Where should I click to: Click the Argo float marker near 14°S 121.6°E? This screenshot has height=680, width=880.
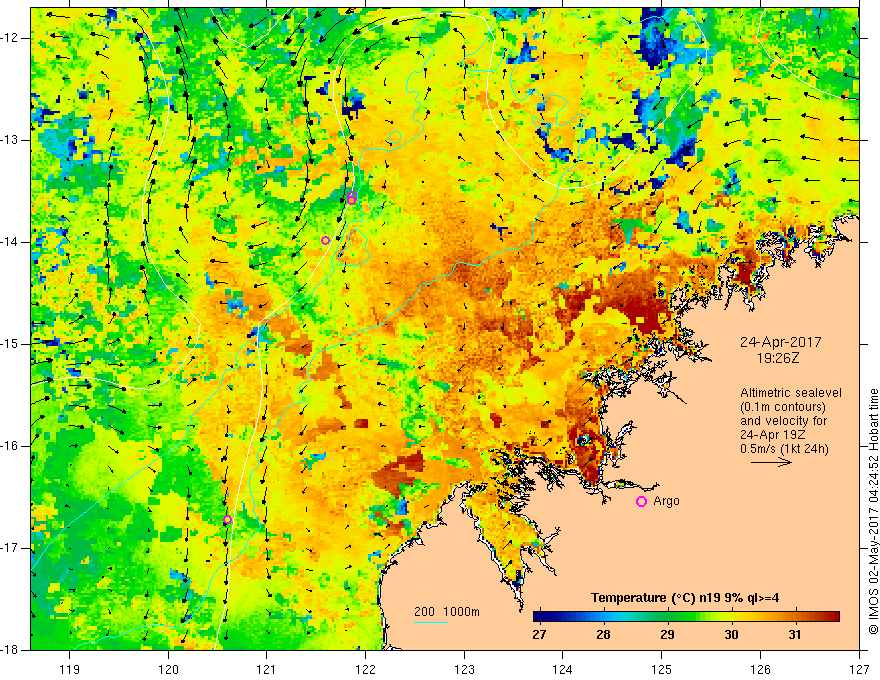(x=326, y=241)
